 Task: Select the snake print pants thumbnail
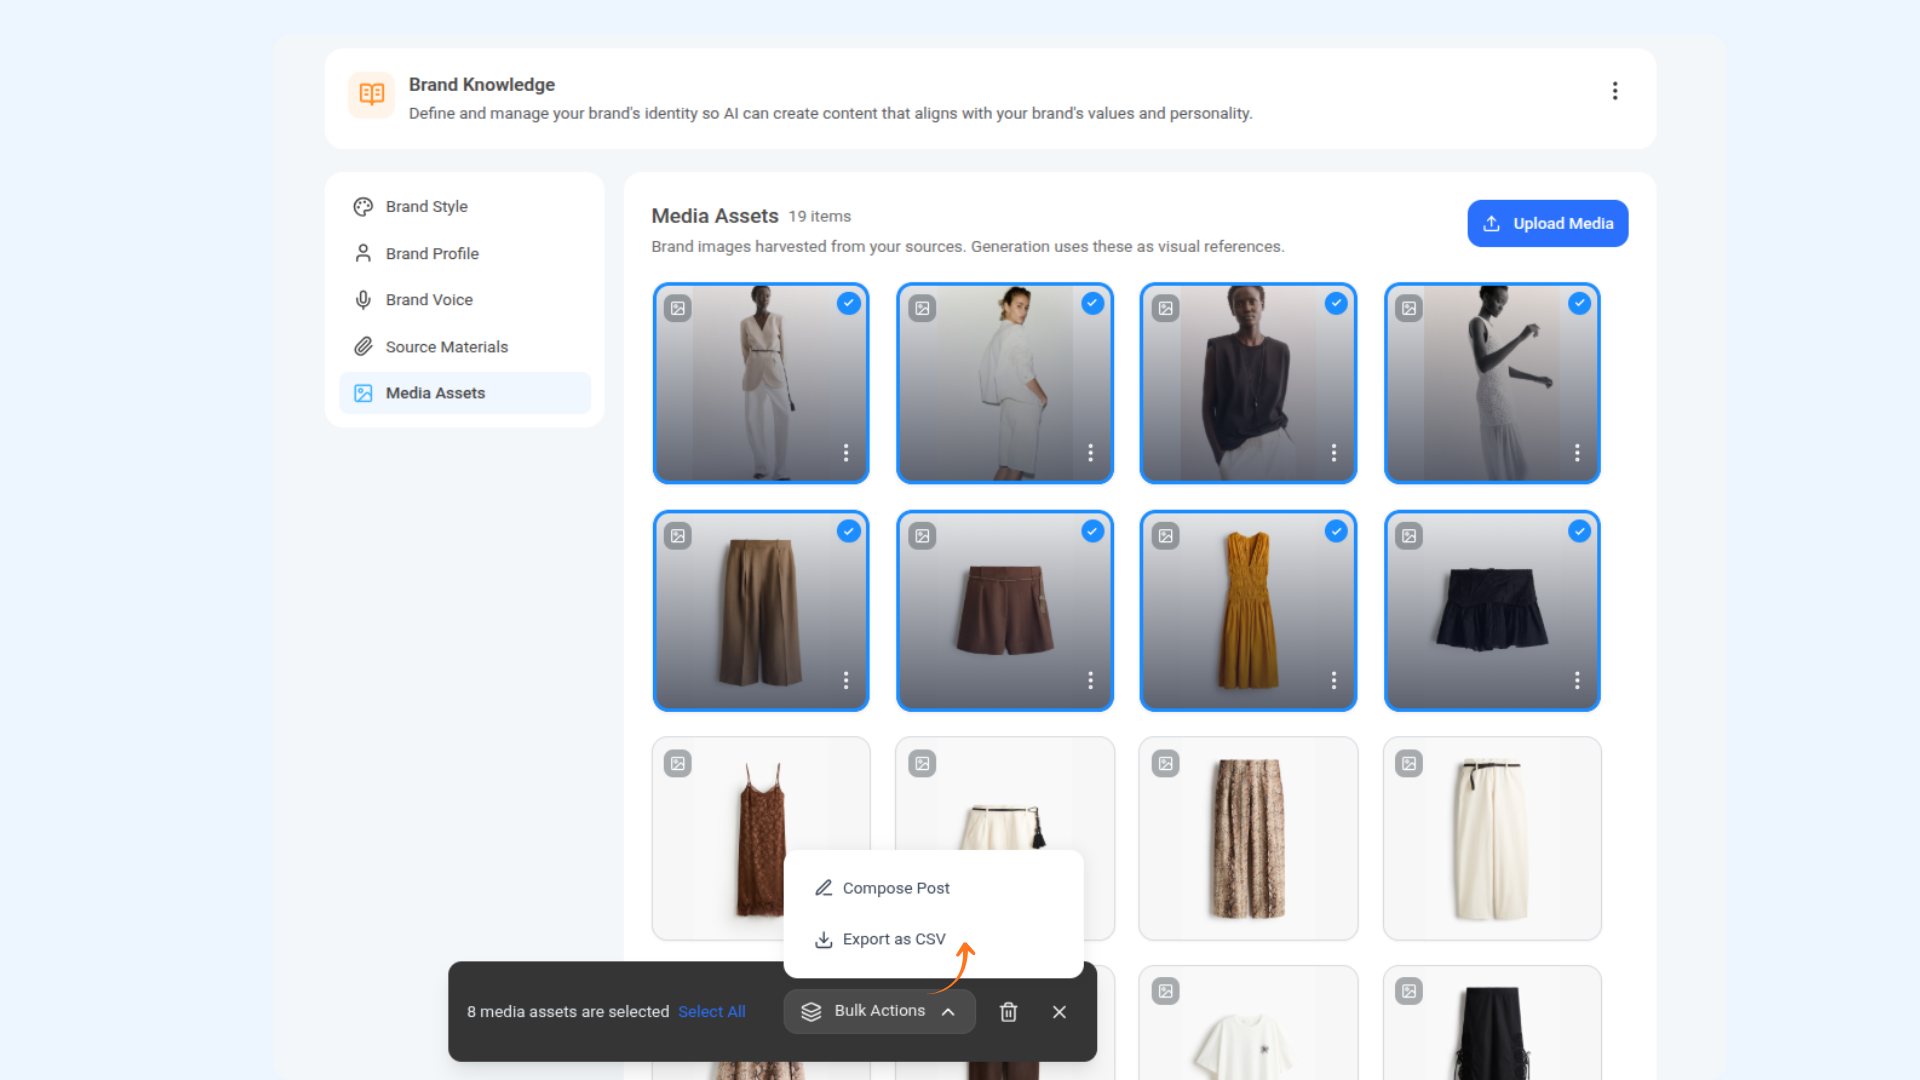pyautogui.click(x=1248, y=839)
